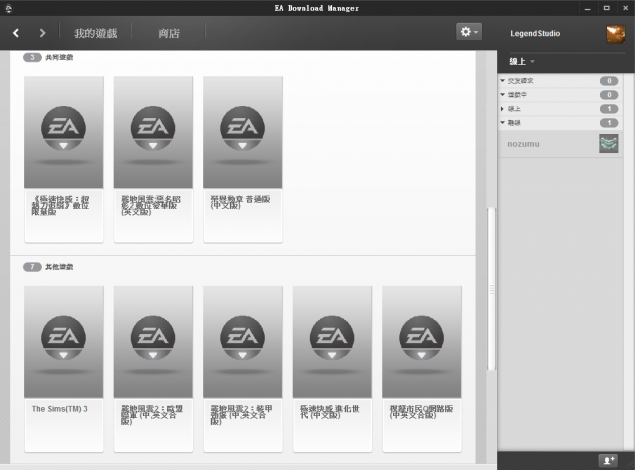The image size is (640, 470).
Task: Switch to the 我的遊戲 tab
Action: (95, 34)
